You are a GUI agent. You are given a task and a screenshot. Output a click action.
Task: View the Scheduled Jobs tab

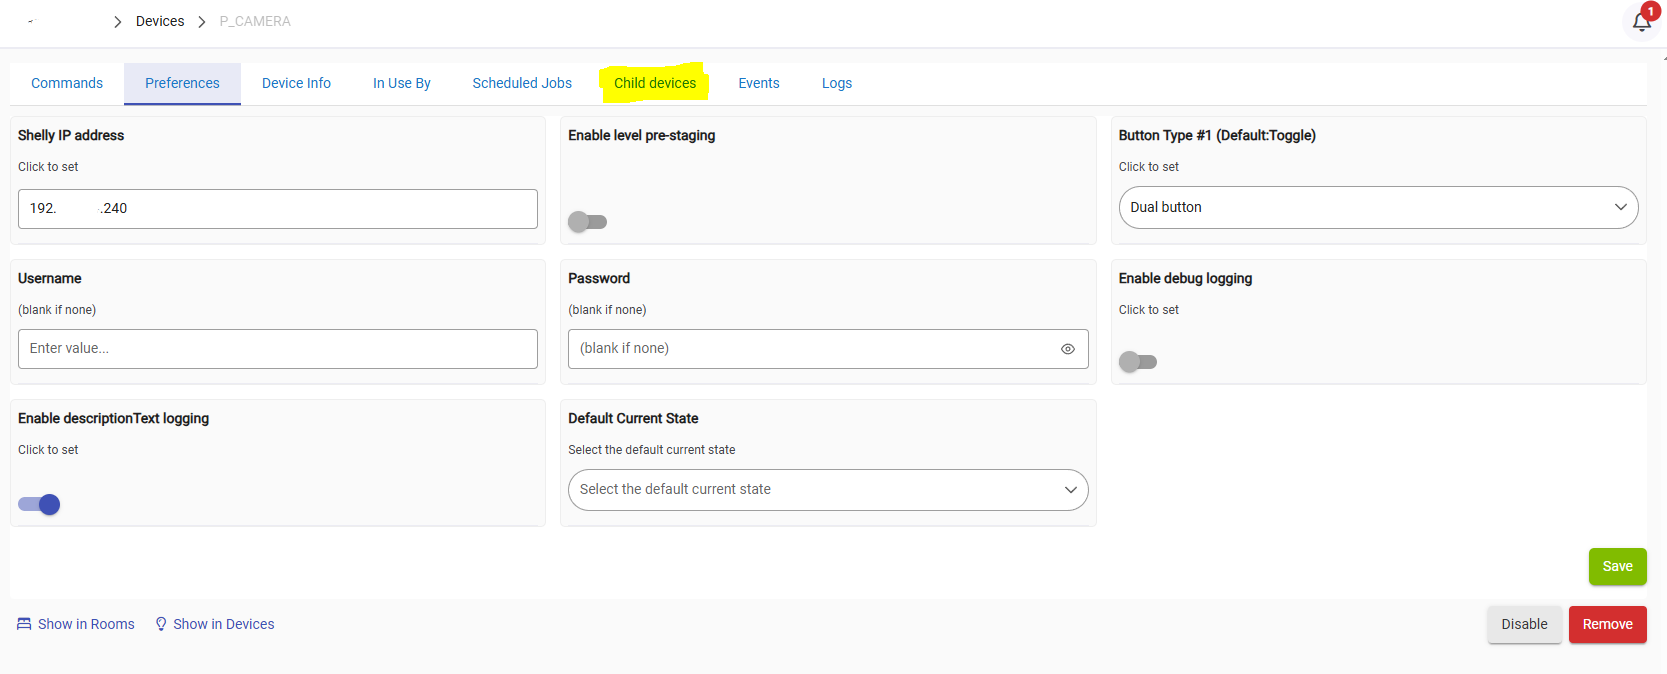(522, 83)
